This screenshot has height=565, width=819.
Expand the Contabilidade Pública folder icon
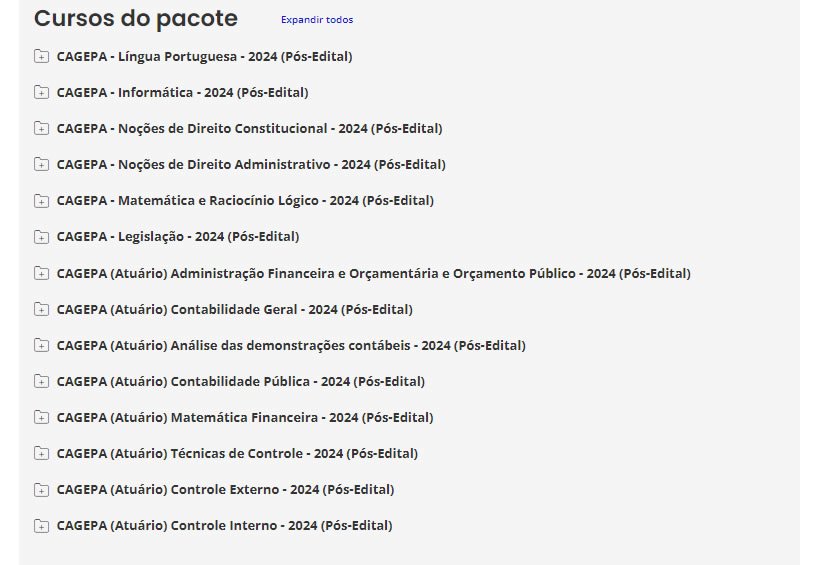point(41,382)
